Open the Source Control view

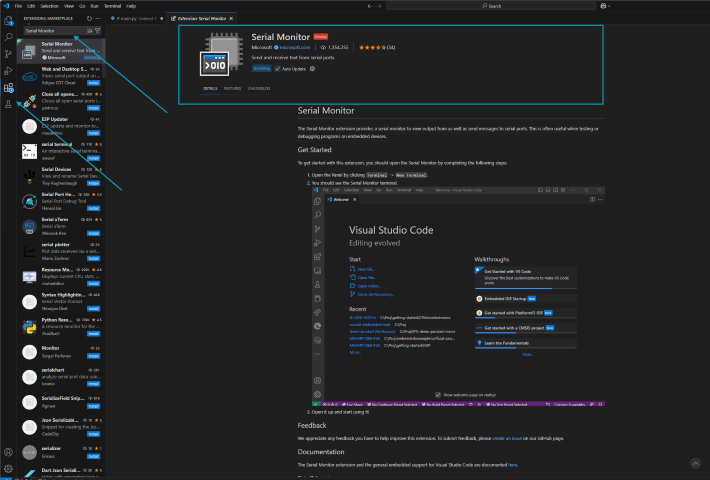(8, 54)
